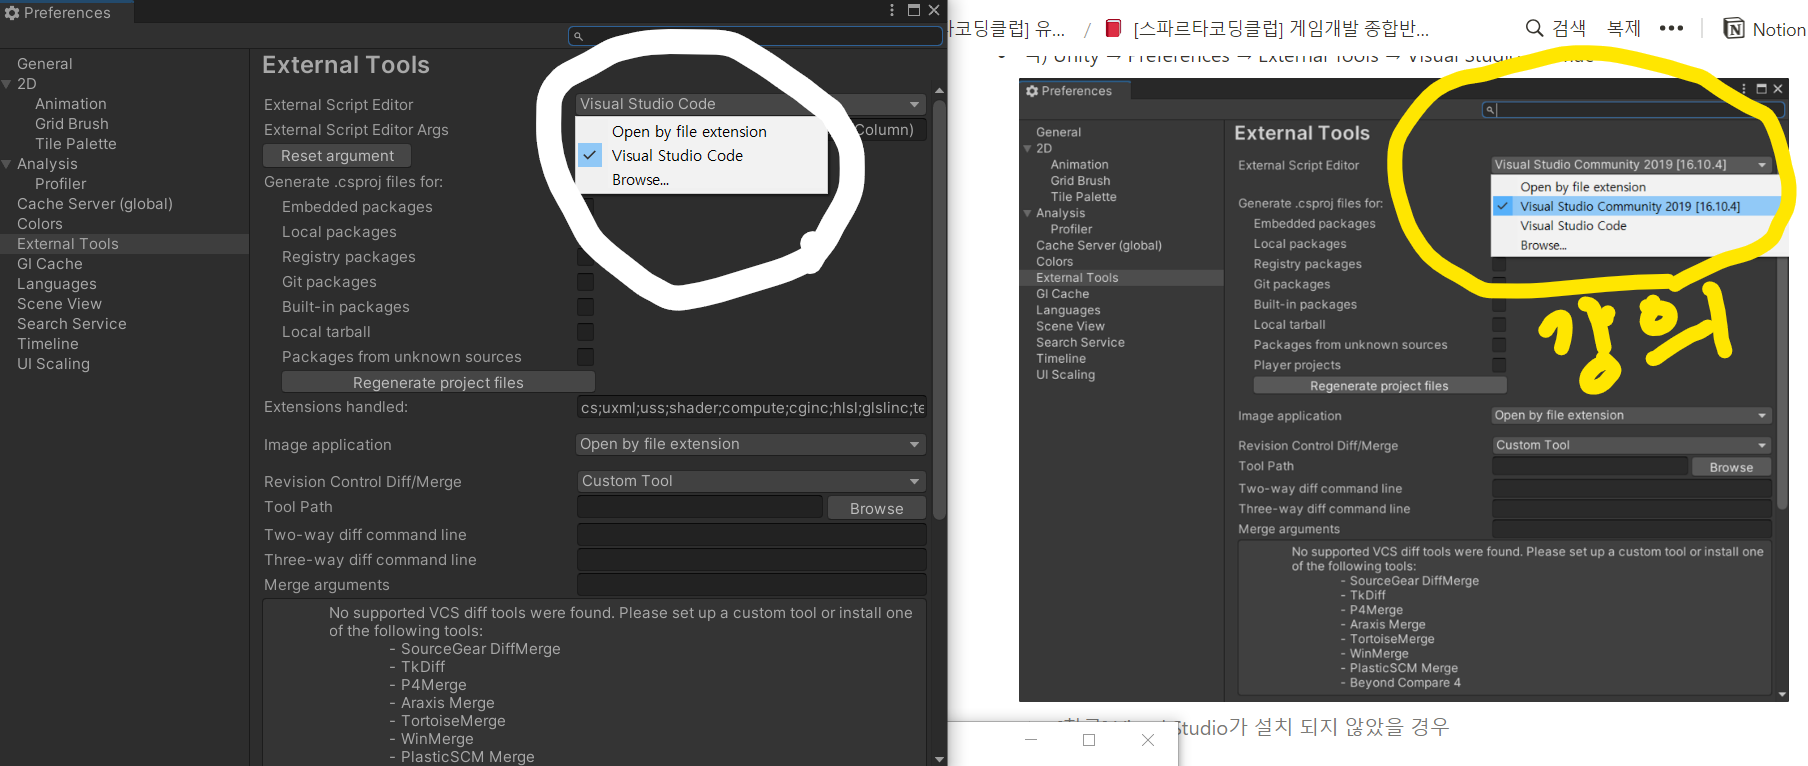1808x766 pixels.
Task: Click Regenerate project files in the Notion image
Action: (x=1379, y=386)
